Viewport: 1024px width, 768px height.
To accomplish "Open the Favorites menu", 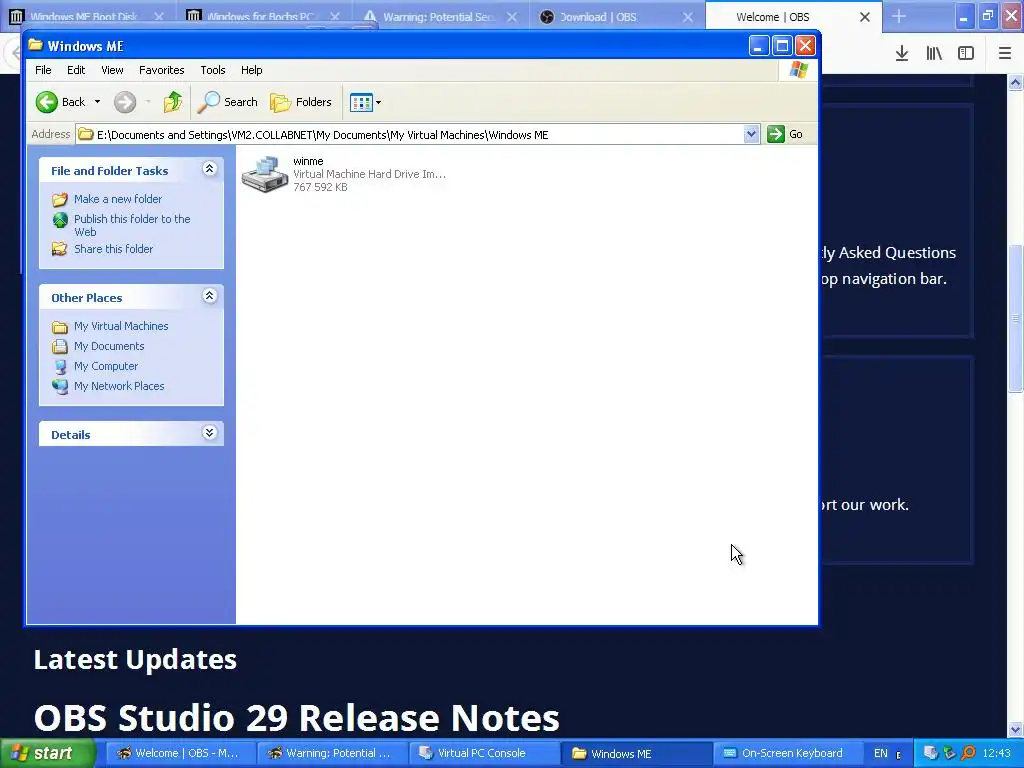I will click(x=161, y=70).
